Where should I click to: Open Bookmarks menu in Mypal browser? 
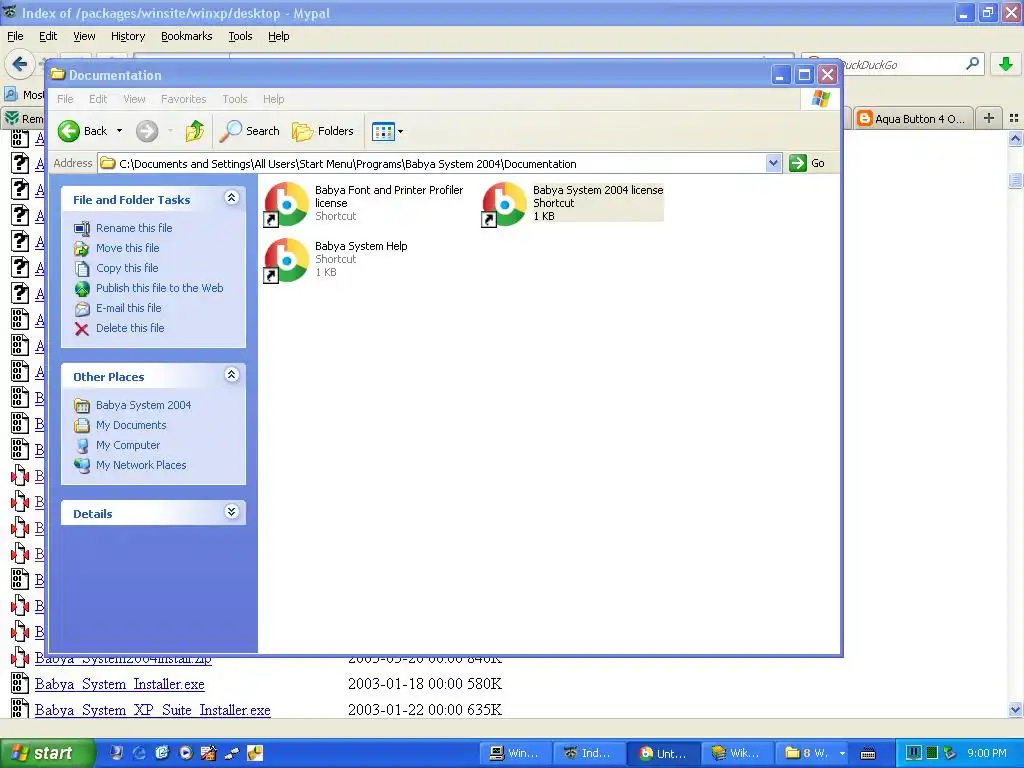coord(186,37)
